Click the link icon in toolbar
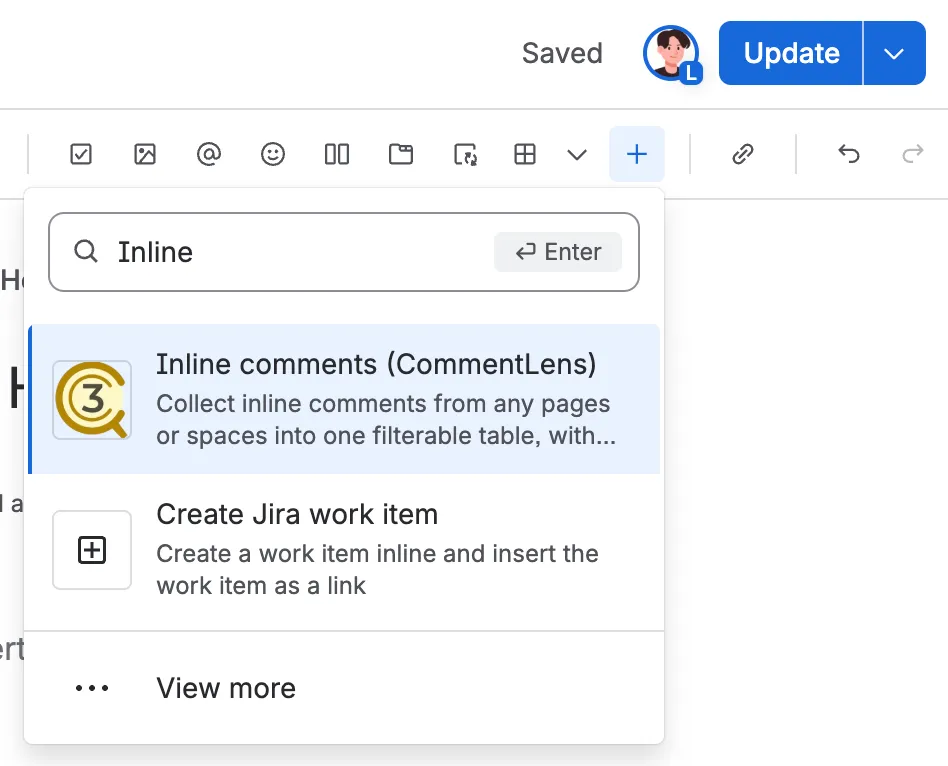Screen dimensions: 948x766 click(x=742, y=154)
